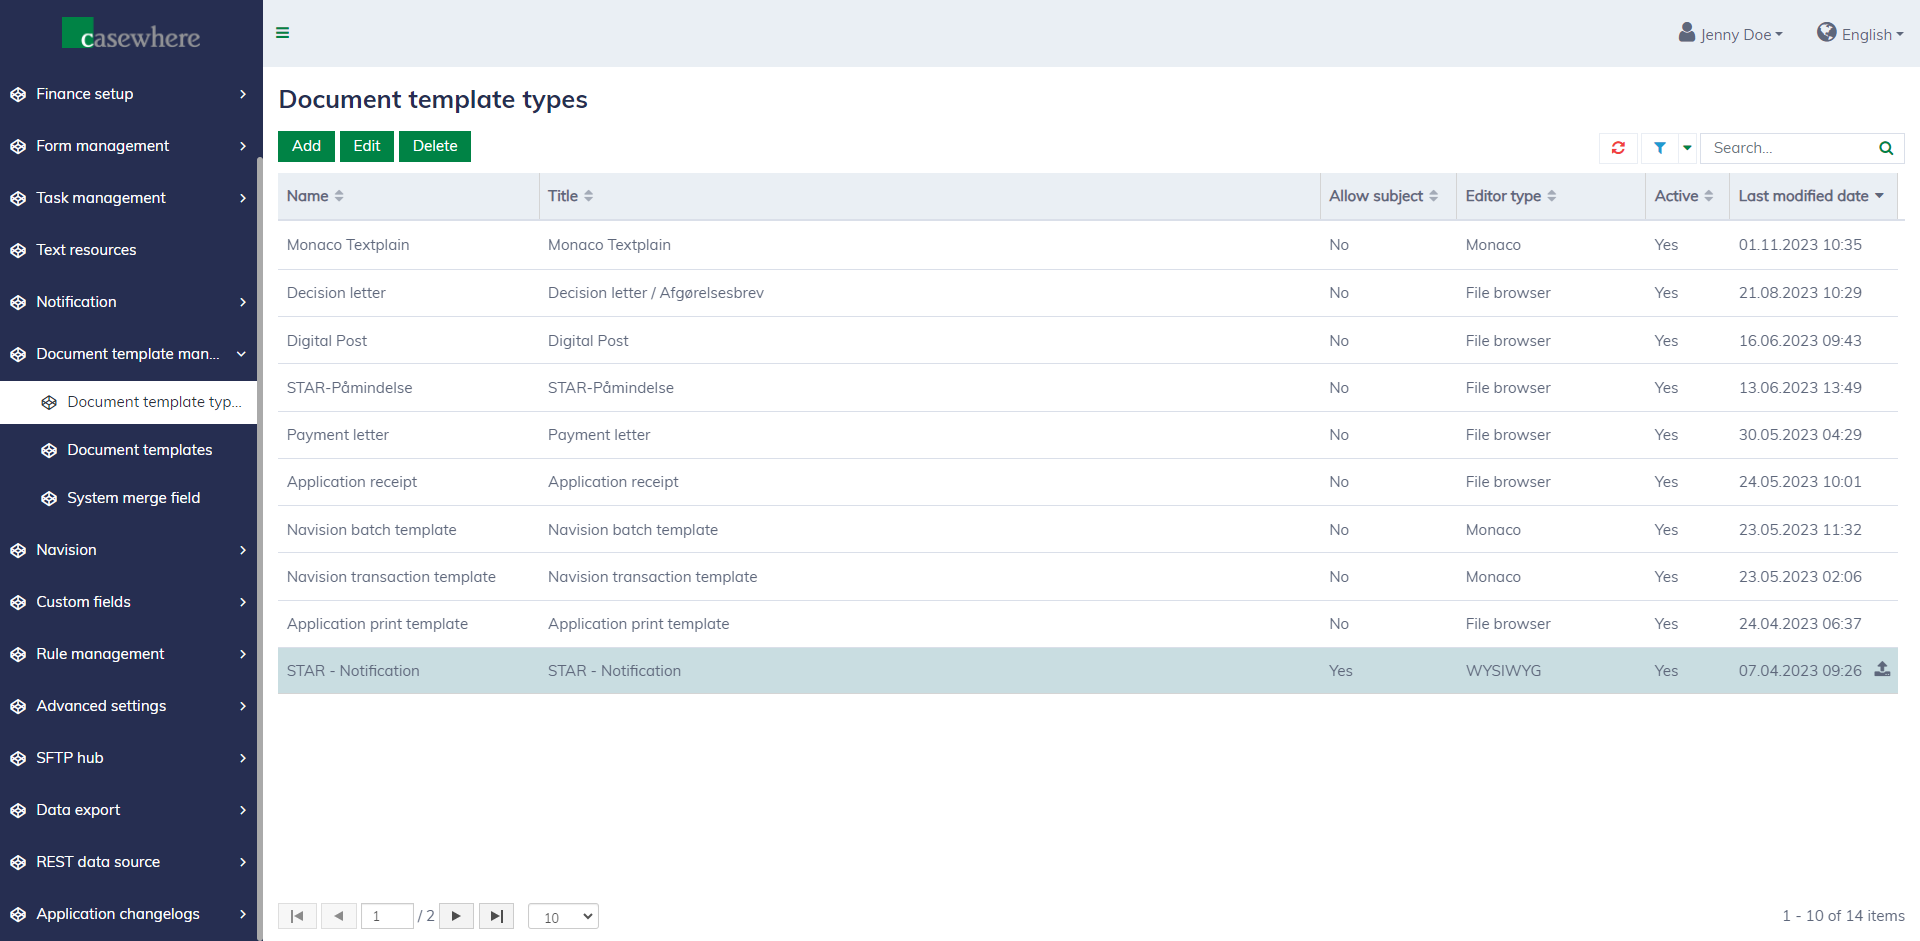Screen dimensions: 1920x941
Task: Jump to first page of the table
Action: tap(297, 916)
